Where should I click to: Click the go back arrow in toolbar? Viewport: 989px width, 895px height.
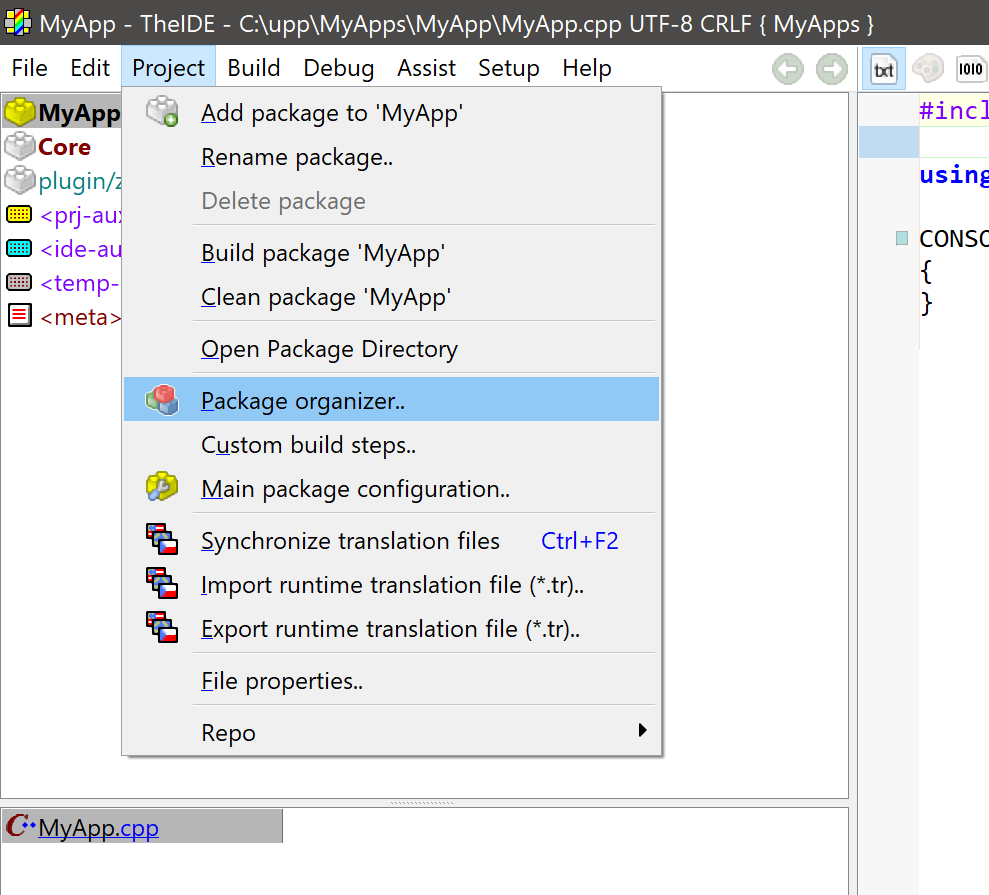(788, 69)
